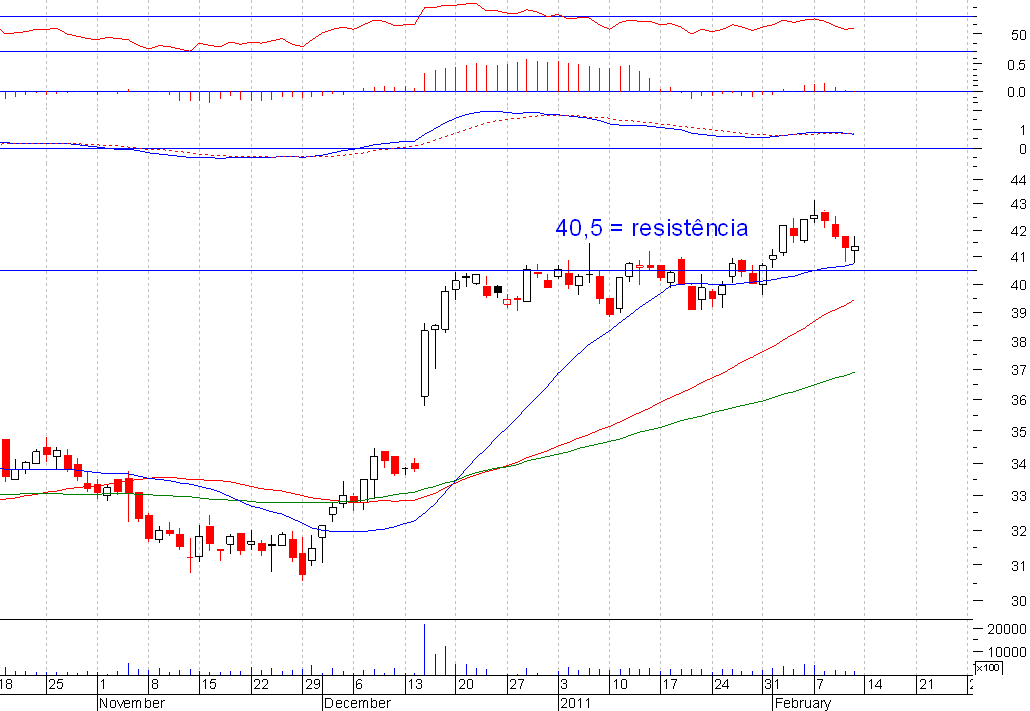Click the 39 price axis label
The width and height of the screenshot is (1030, 711).
[x=1018, y=313]
